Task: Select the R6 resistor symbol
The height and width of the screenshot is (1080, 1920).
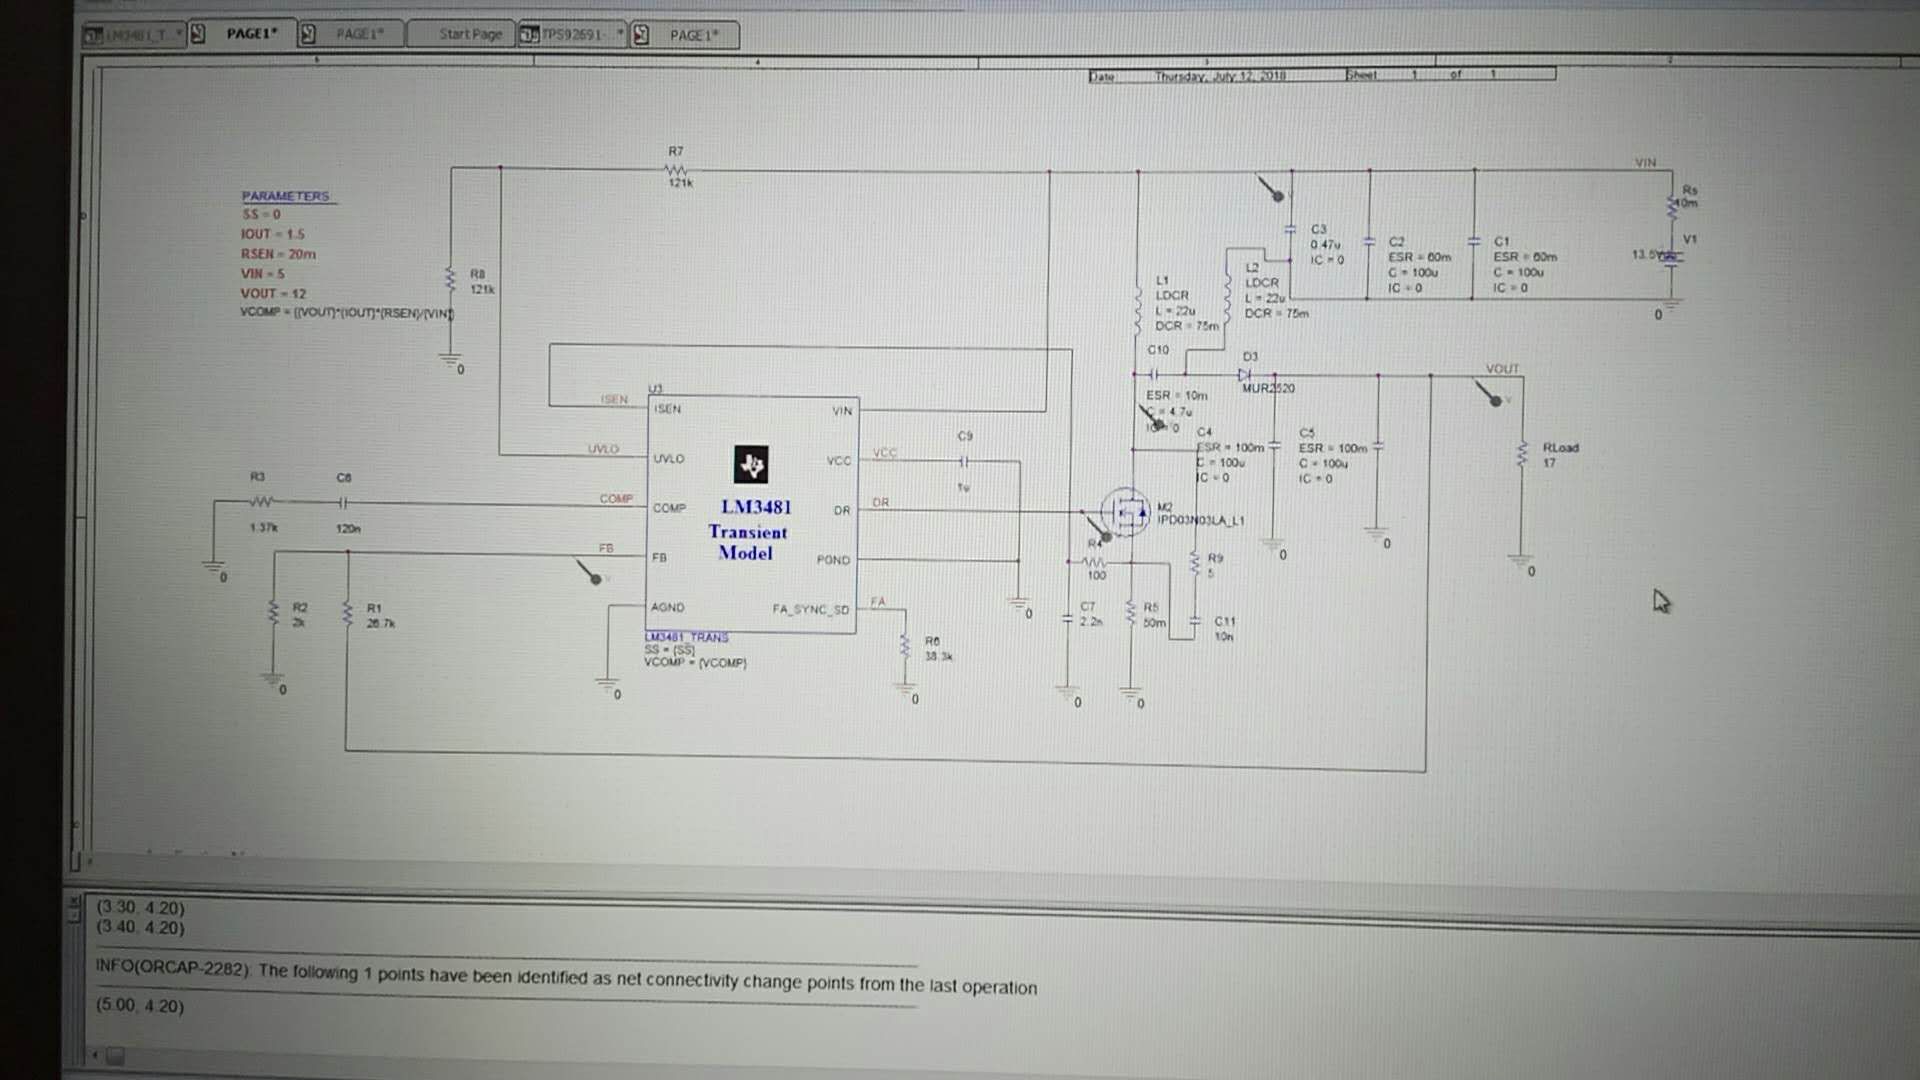Action: (x=905, y=648)
